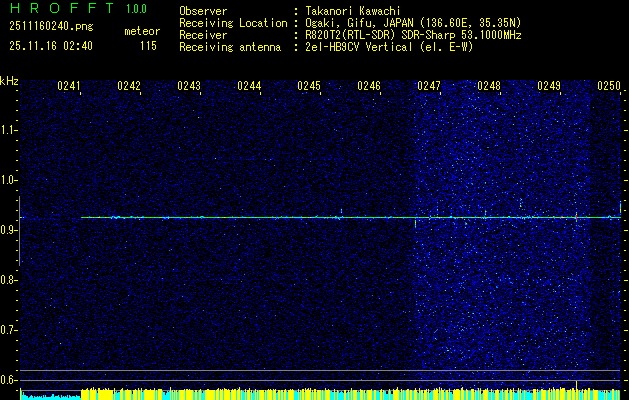This screenshot has height=400, width=629.
Task: Click the Receiving Location label
Action: pos(233,23)
